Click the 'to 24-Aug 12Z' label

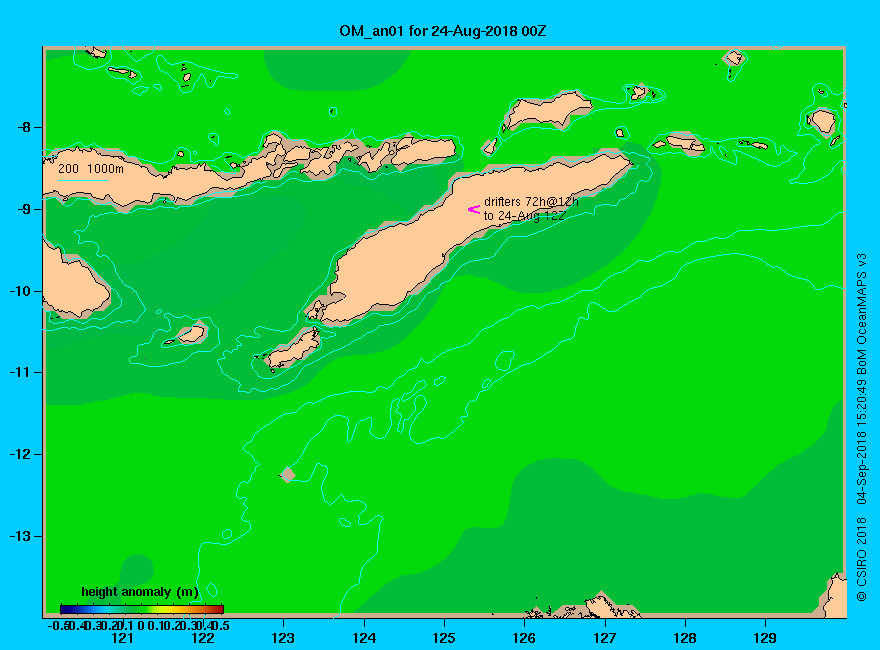pyautogui.click(x=524, y=216)
